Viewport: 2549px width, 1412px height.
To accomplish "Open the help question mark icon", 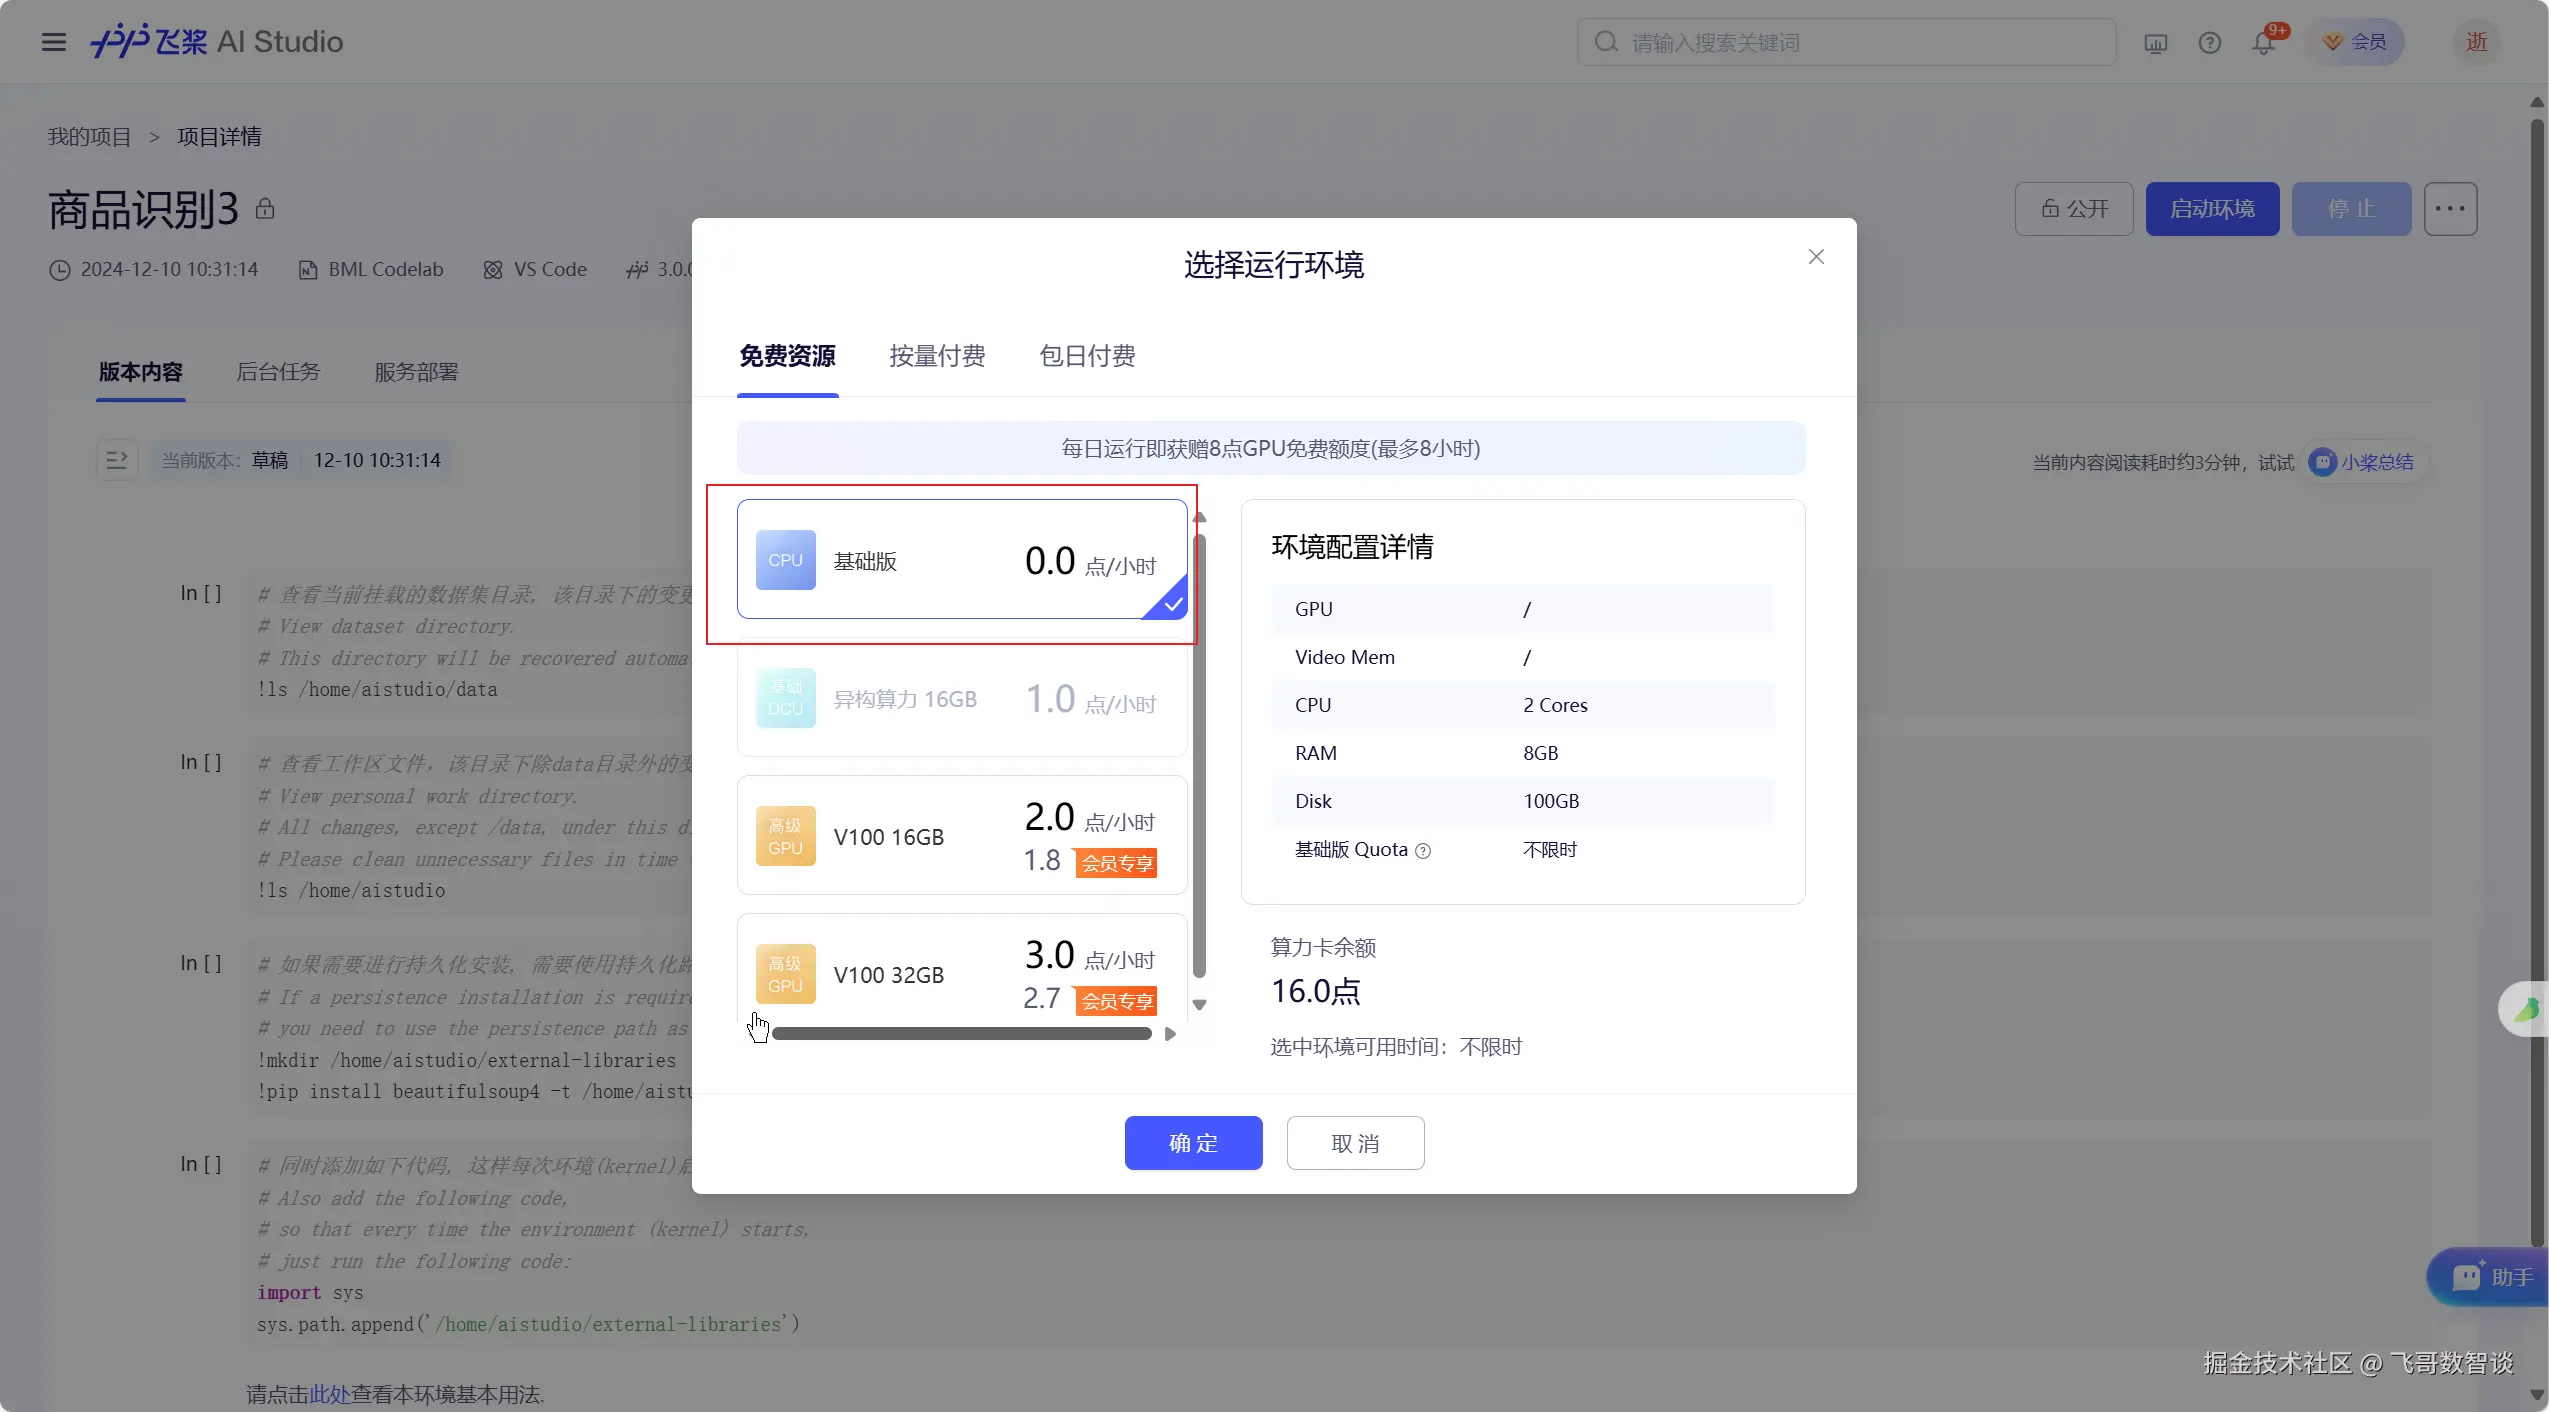I will tap(2209, 43).
